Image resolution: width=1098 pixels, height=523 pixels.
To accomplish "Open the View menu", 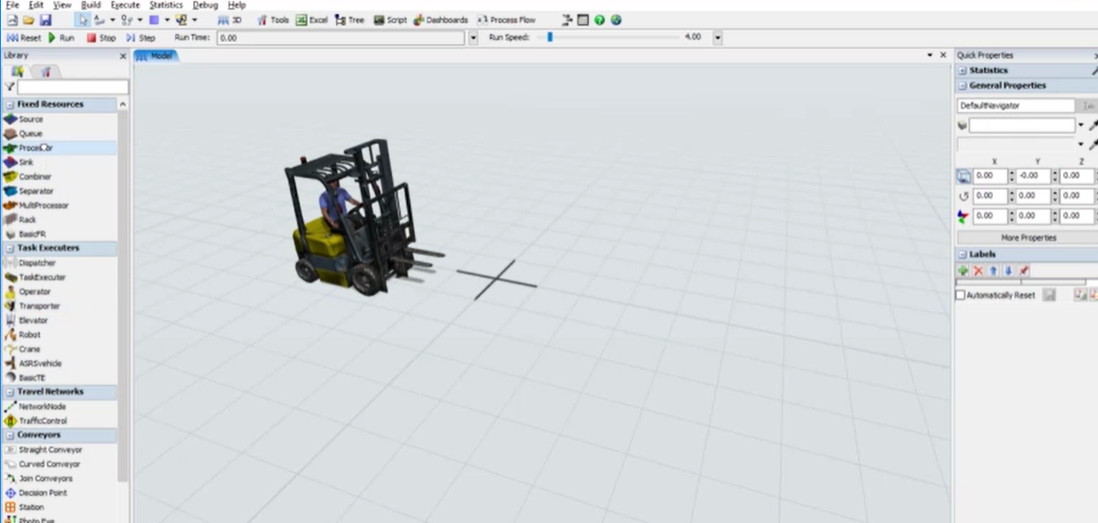I will (62, 5).
